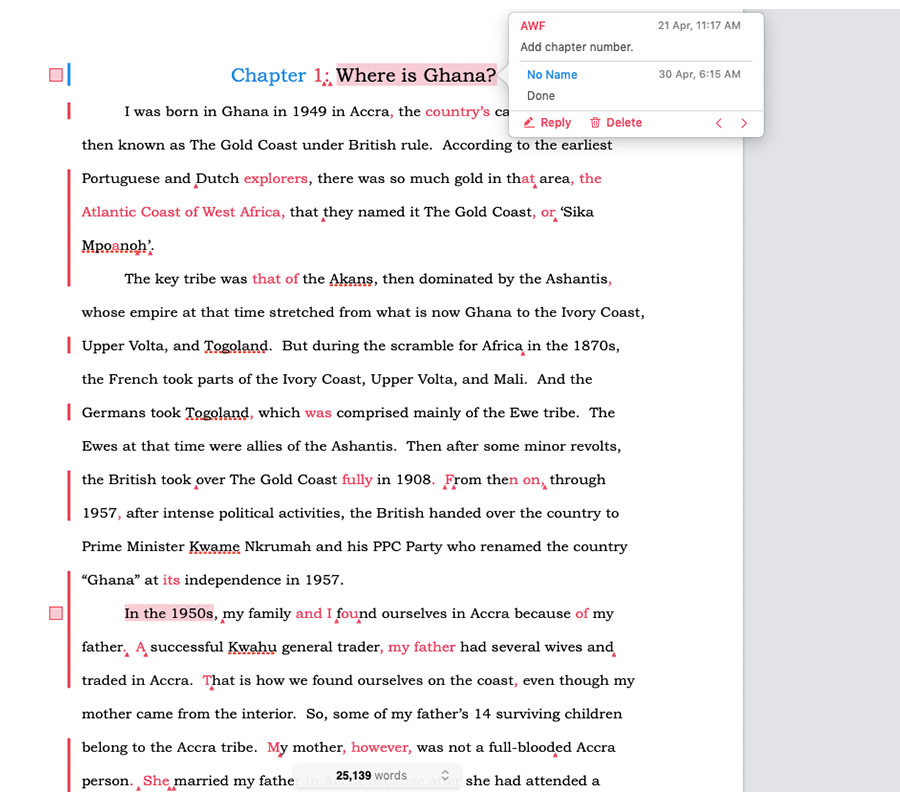Click the 'Reply' text in comment popup
900x800 pixels.
555,123
